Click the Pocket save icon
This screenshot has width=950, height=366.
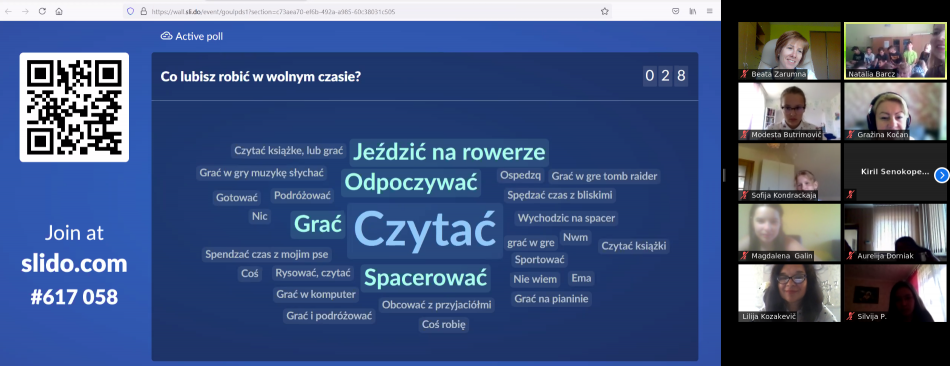676,11
